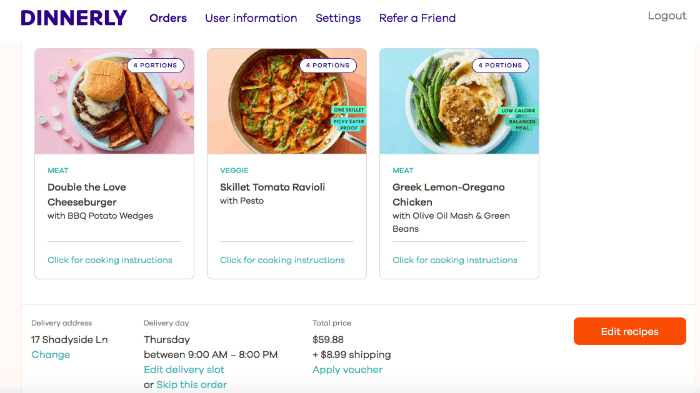Click the 4 Portions badge on the ravioli

click(x=328, y=65)
